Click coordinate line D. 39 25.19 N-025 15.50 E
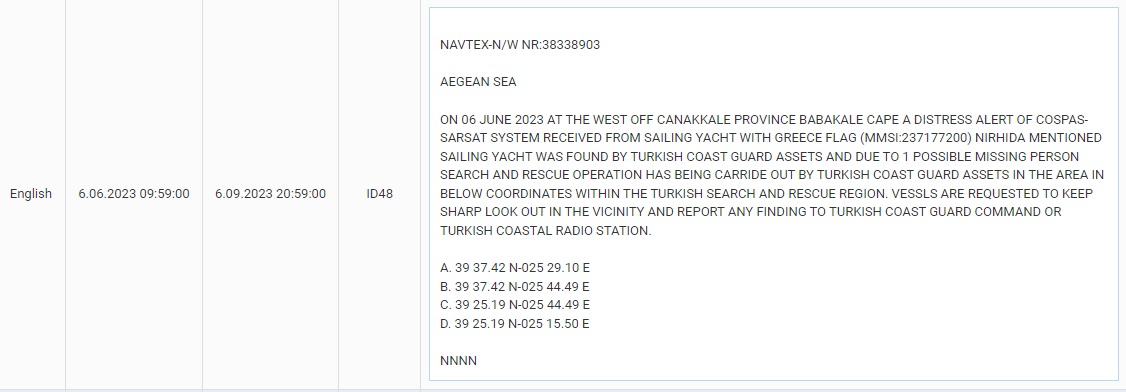This screenshot has height=392, width=1126. [515, 323]
